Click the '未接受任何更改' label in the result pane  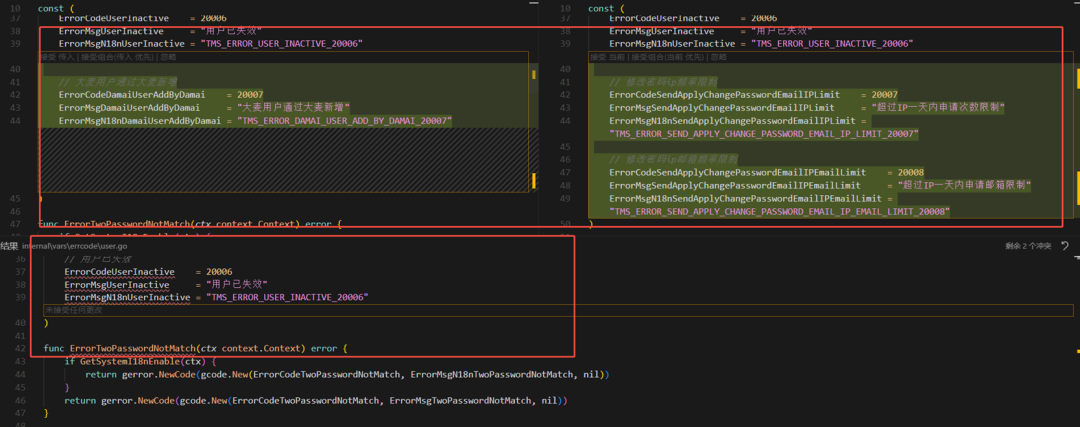[73, 310]
